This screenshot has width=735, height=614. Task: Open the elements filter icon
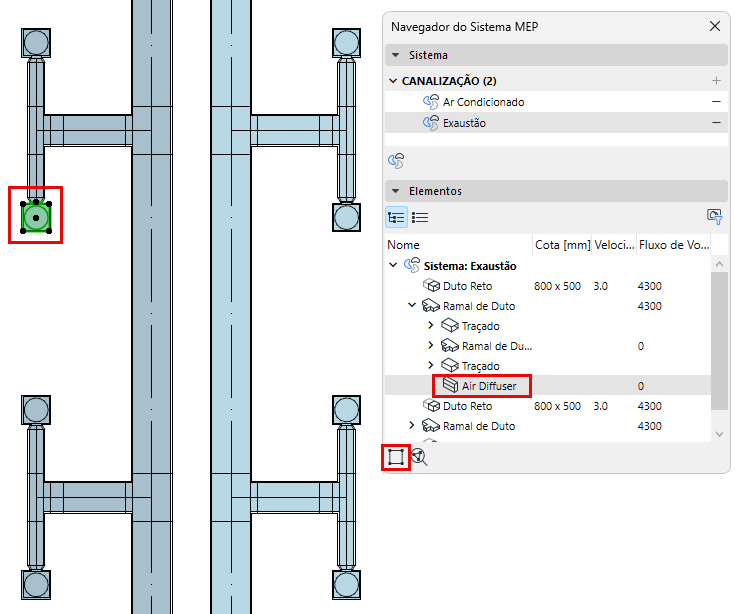point(714,217)
